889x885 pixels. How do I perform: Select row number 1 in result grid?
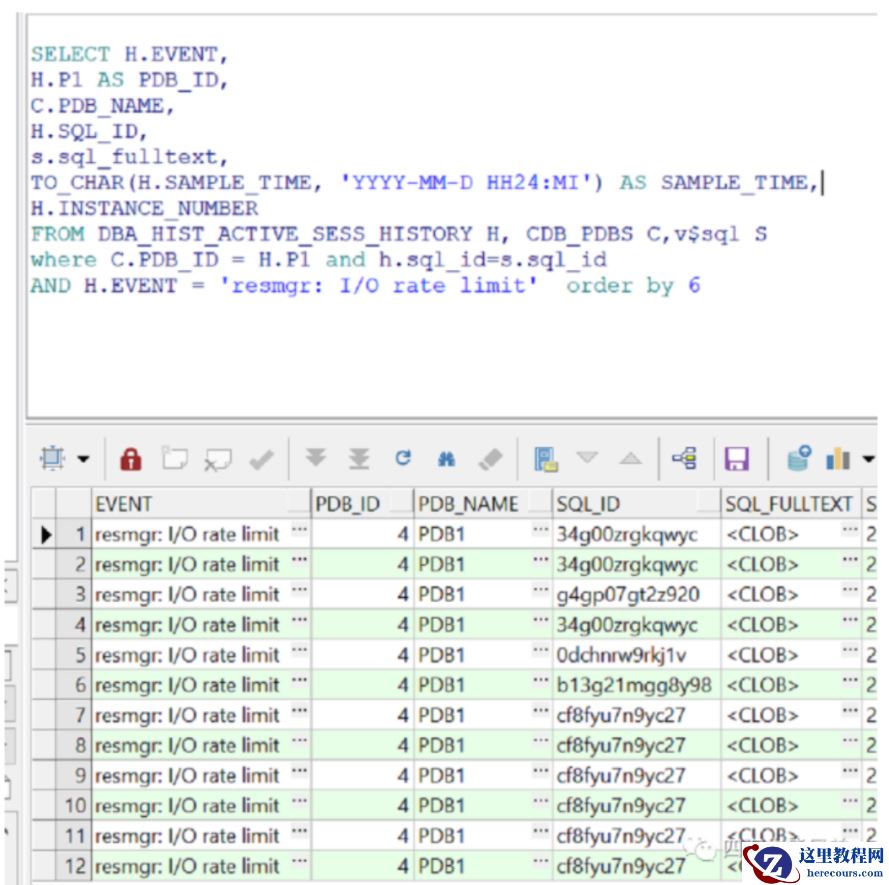(73, 534)
